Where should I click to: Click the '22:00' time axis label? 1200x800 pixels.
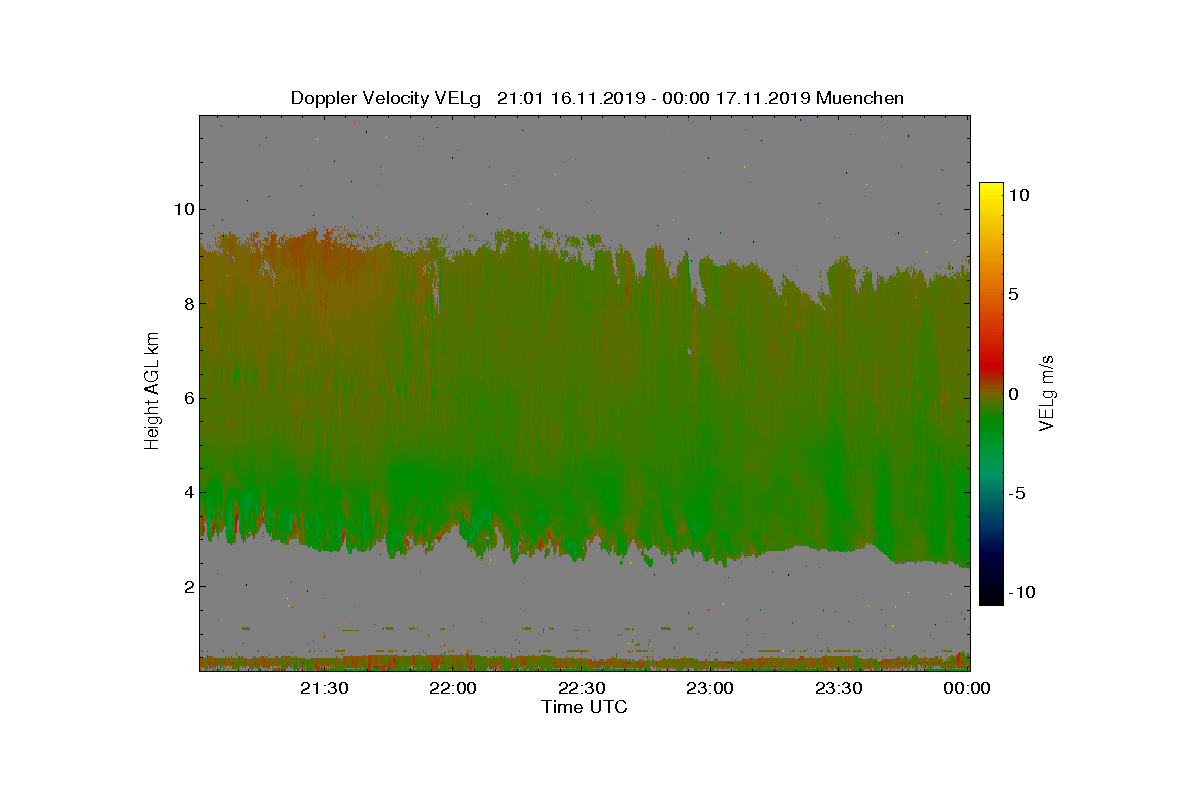click(x=455, y=688)
